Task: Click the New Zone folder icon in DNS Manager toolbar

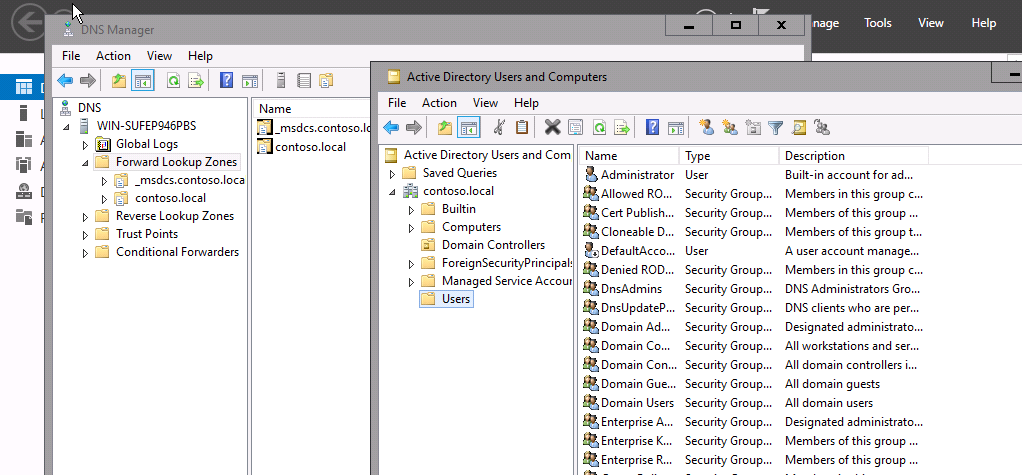Action: point(326,81)
